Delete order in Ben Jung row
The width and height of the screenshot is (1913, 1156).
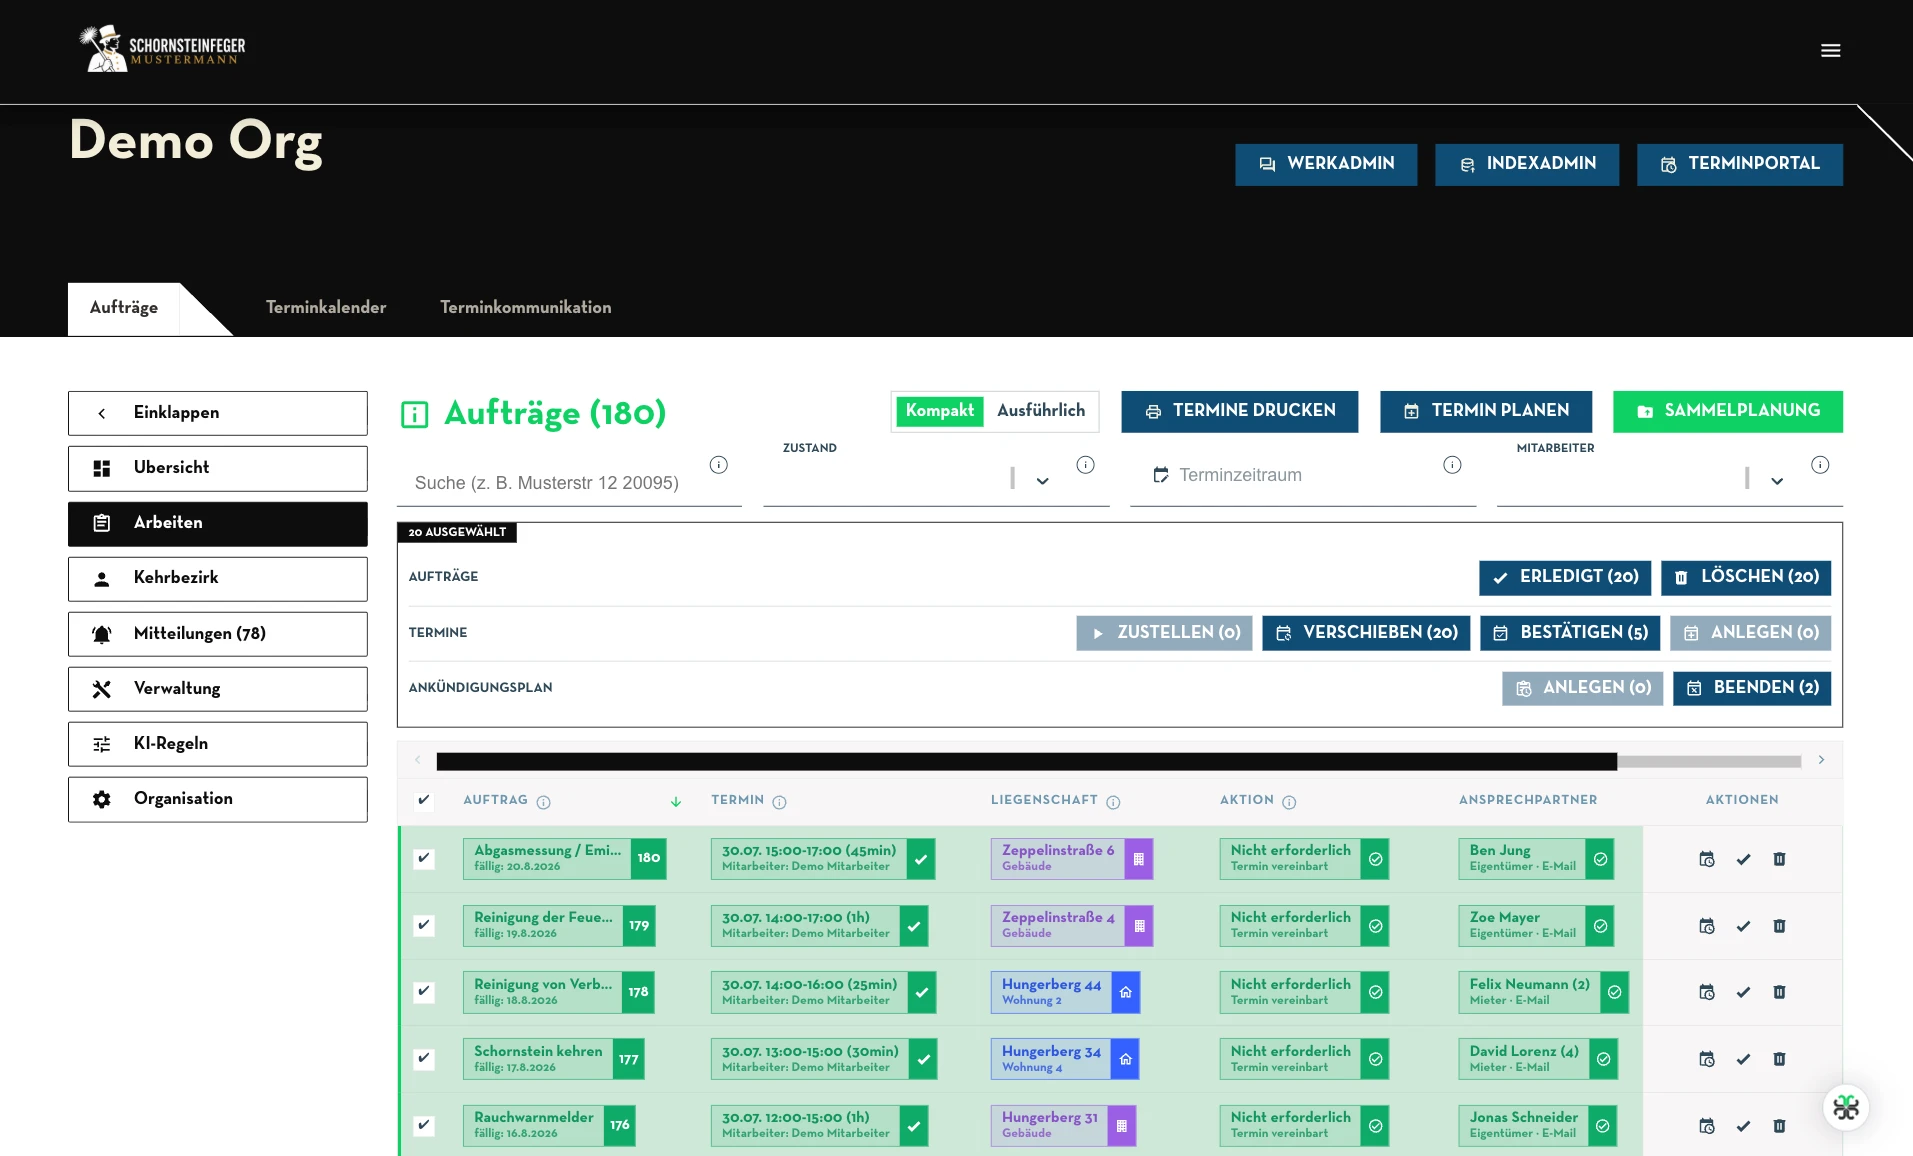1779,859
